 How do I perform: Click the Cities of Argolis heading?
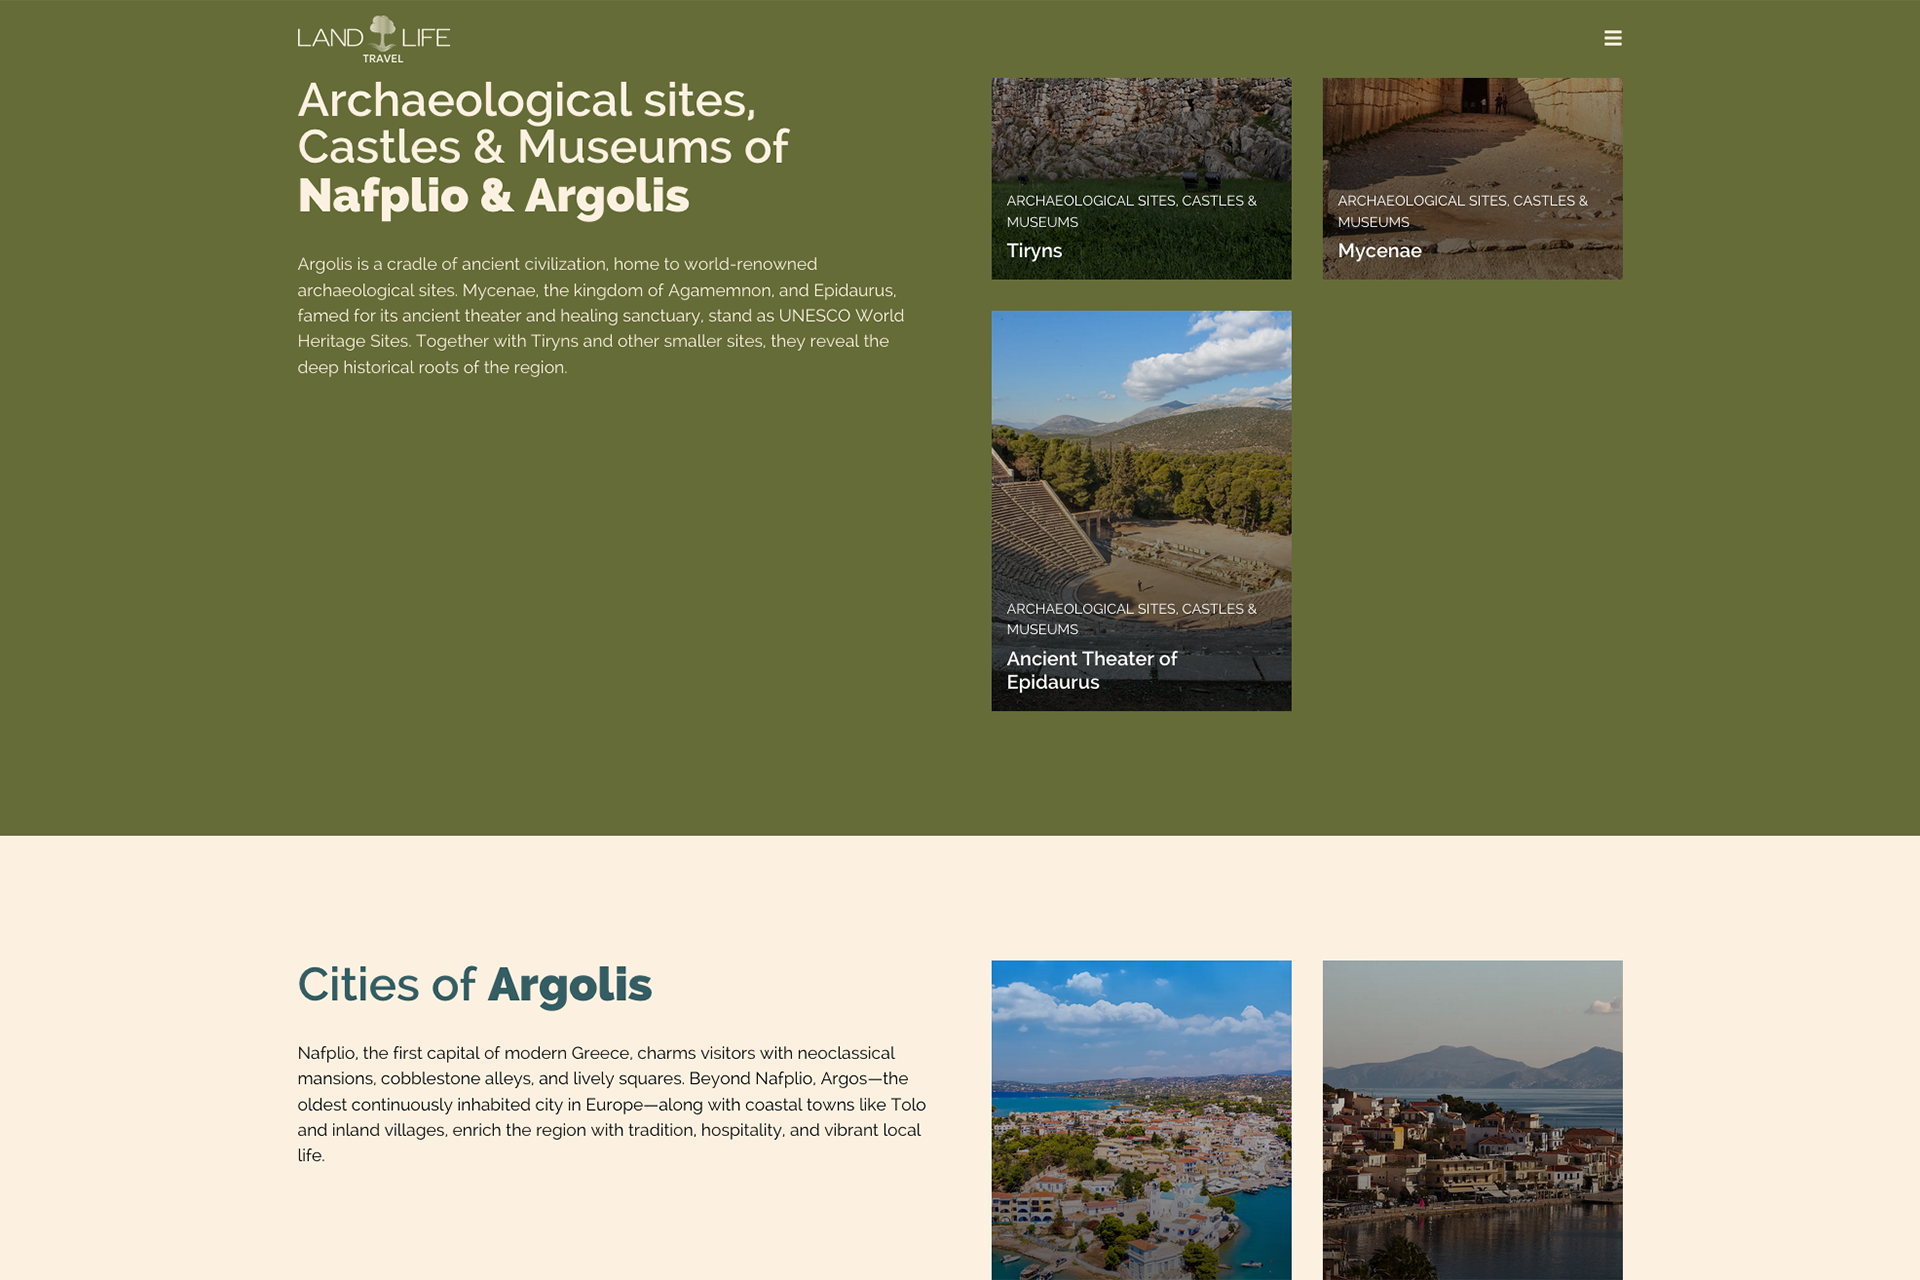[474, 985]
